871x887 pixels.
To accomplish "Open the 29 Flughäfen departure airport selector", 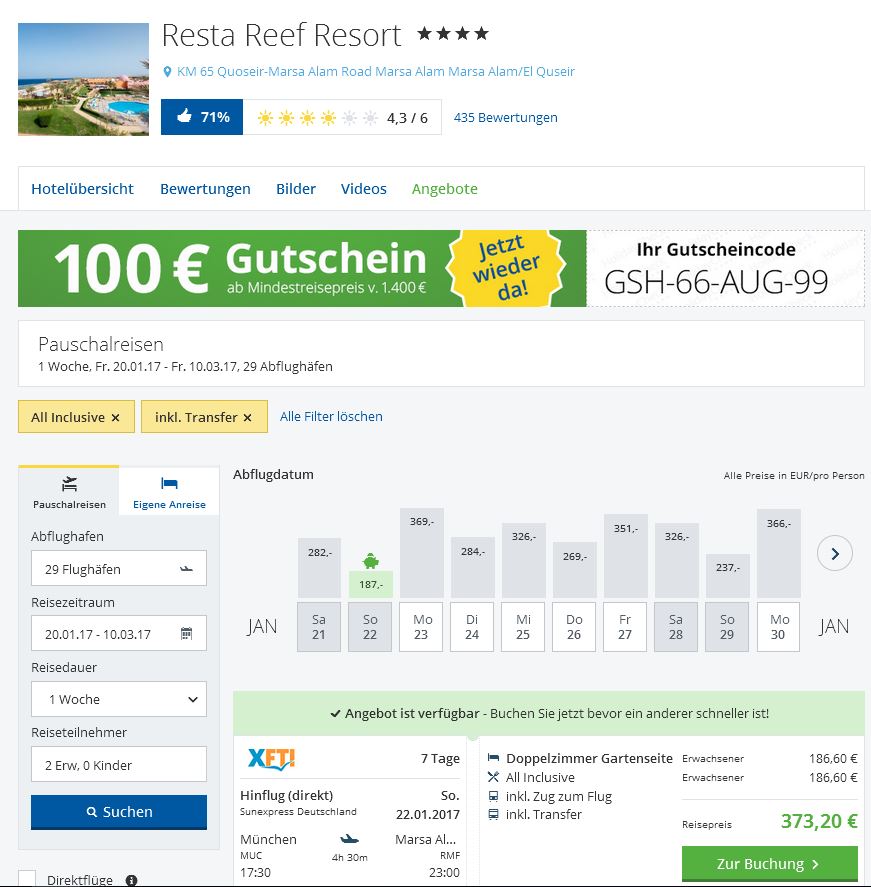I will click(x=118, y=568).
